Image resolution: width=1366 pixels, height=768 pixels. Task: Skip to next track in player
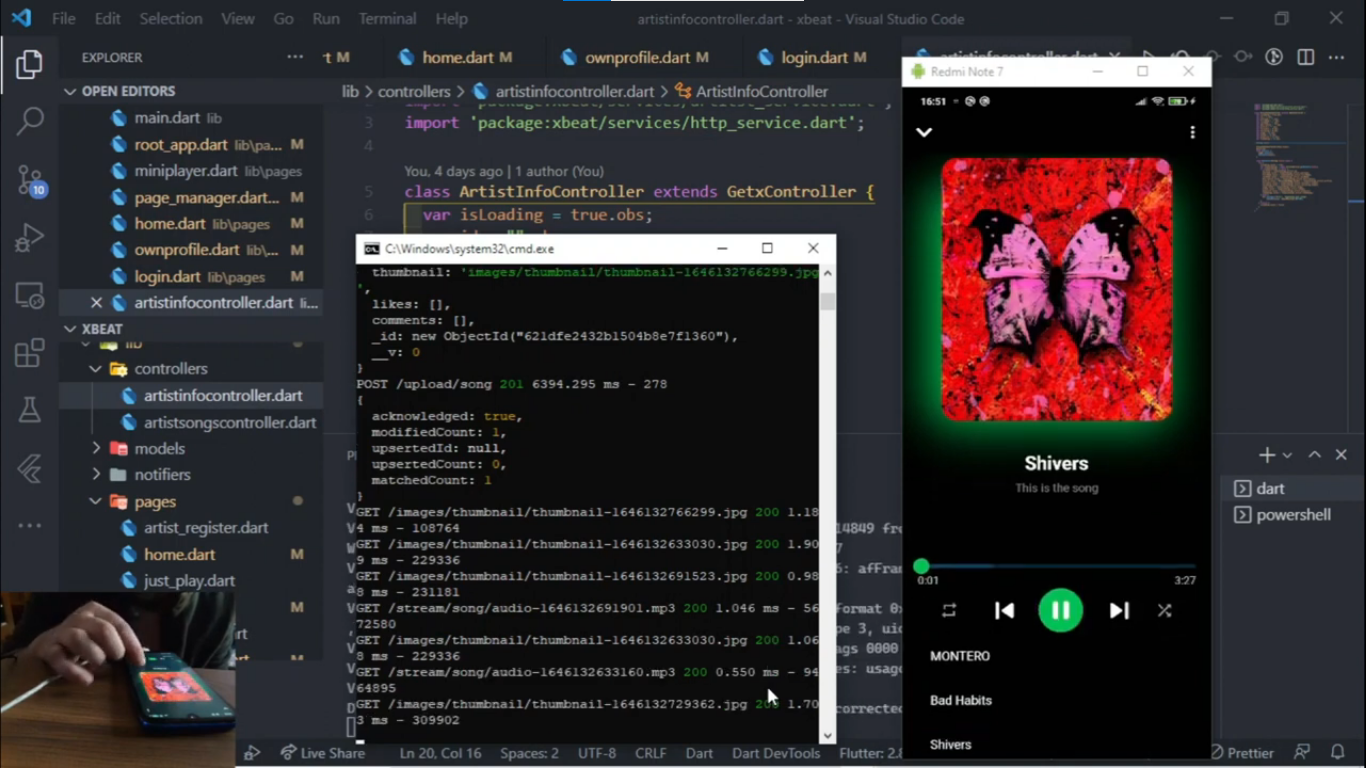tap(1119, 610)
